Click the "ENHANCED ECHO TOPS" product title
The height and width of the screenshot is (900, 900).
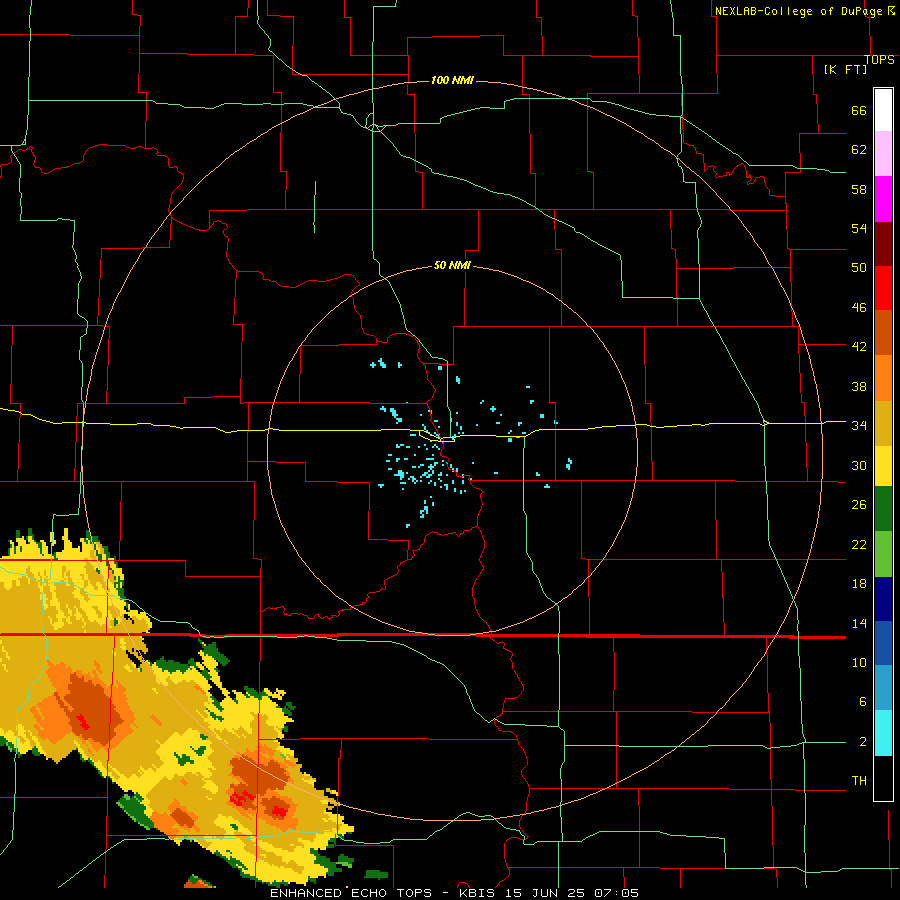[x=351, y=893]
